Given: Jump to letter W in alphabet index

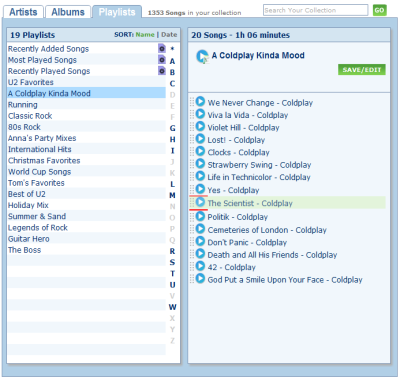Looking at the screenshot, I should pos(172,307).
